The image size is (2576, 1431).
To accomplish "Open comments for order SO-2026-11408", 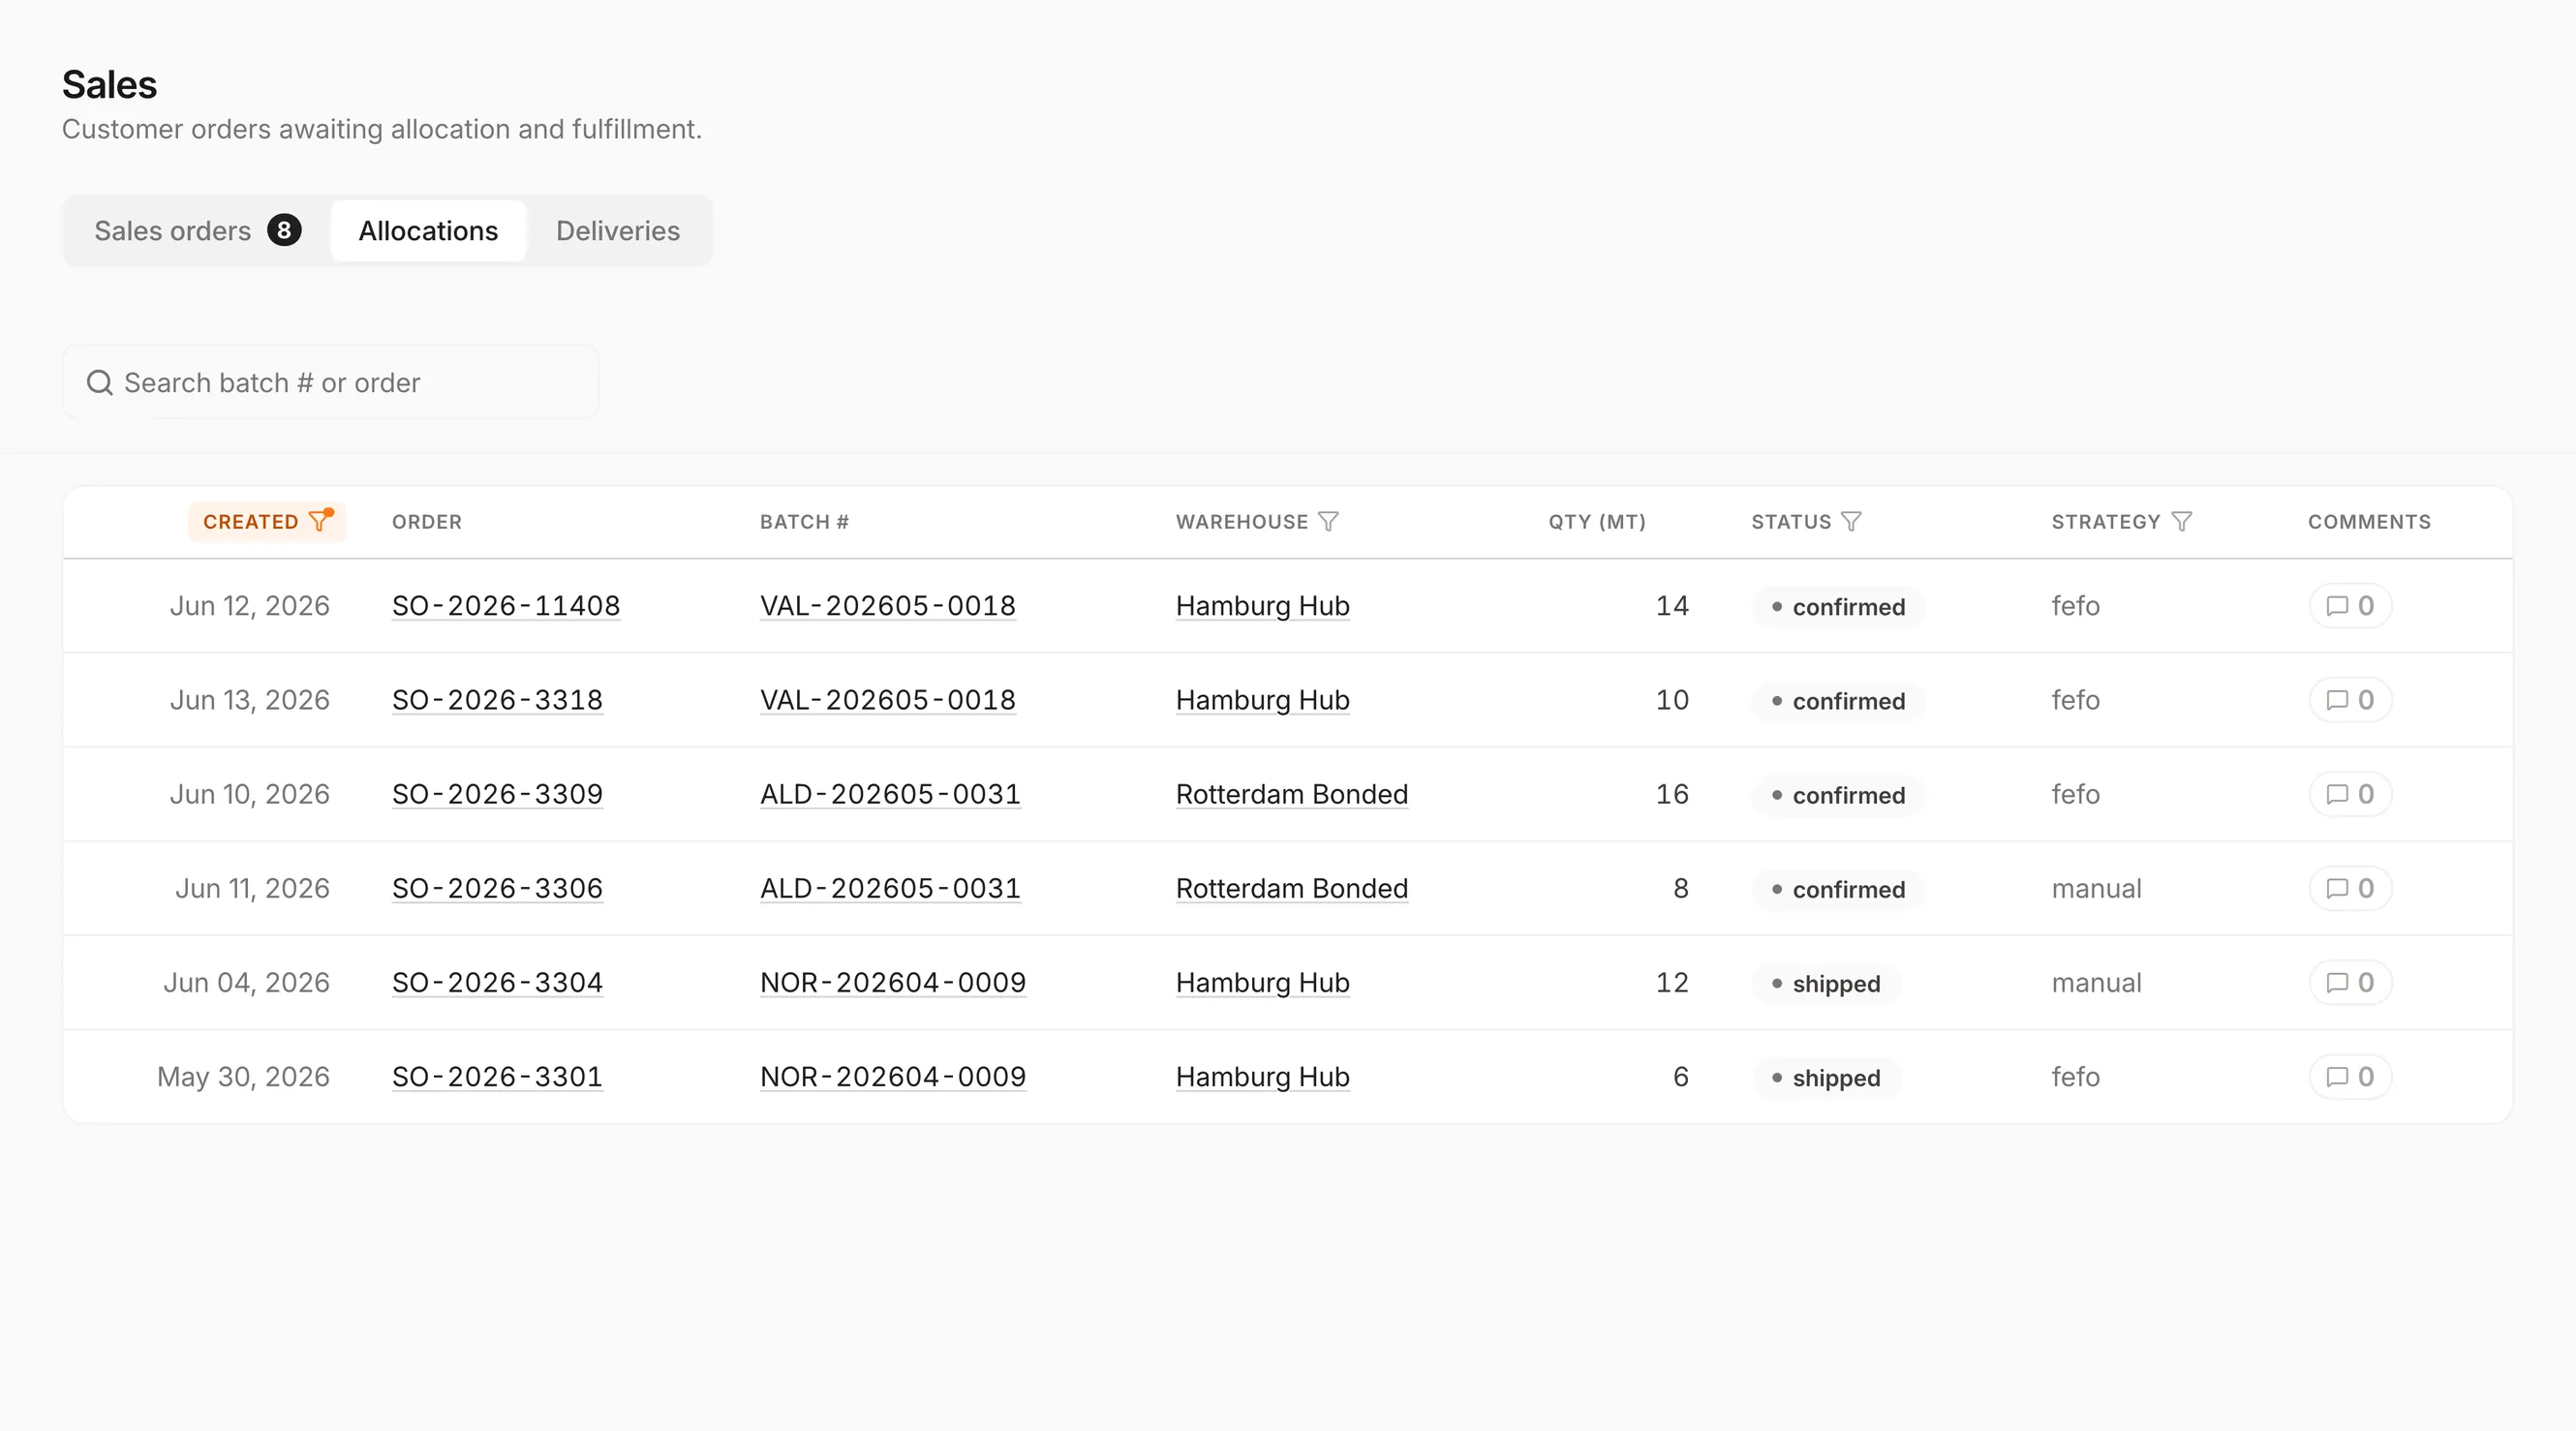I will pyautogui.click(x=2350, y=606).
